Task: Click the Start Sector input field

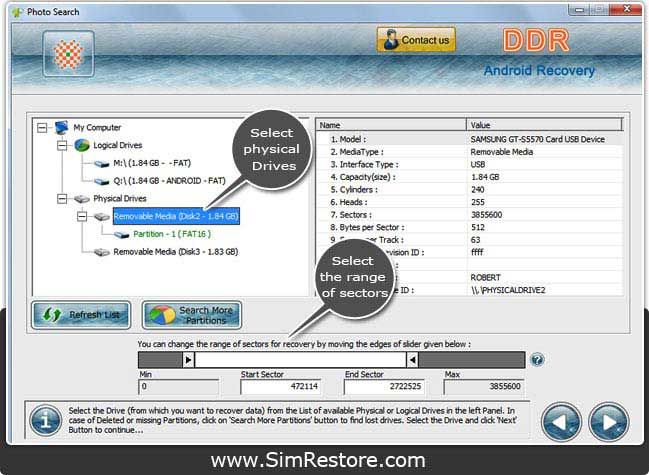Action: coord(280,386)
